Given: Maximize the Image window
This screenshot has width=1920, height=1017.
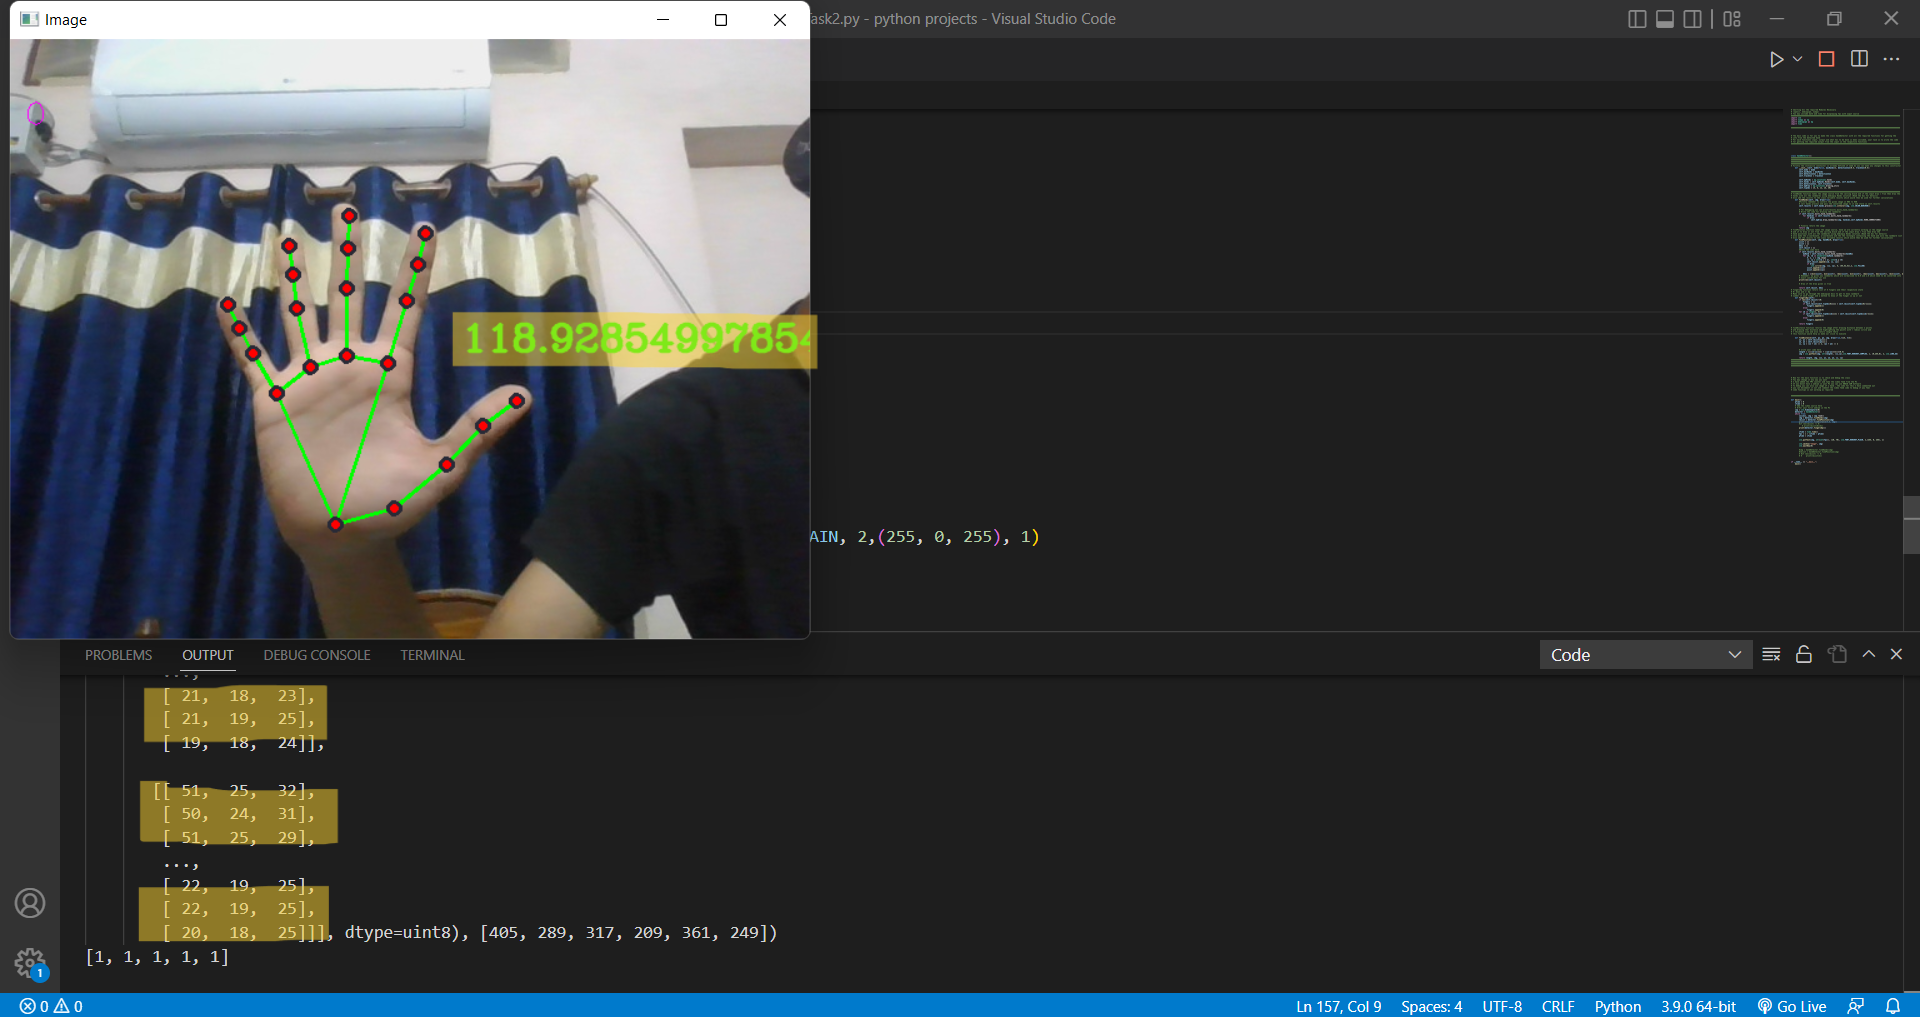Looking at the screenshot, I should click(721, 20).
